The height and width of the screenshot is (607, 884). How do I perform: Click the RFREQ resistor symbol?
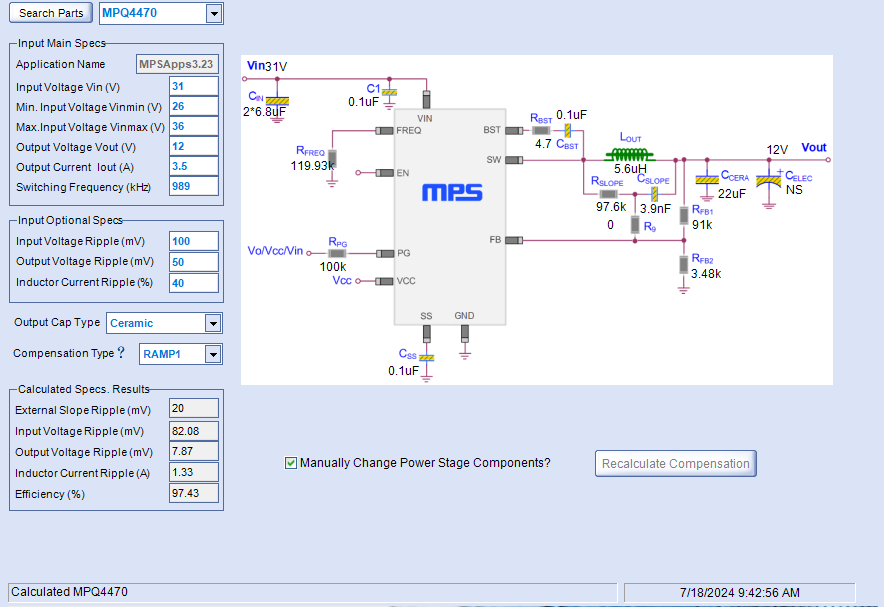coord(332,158)
